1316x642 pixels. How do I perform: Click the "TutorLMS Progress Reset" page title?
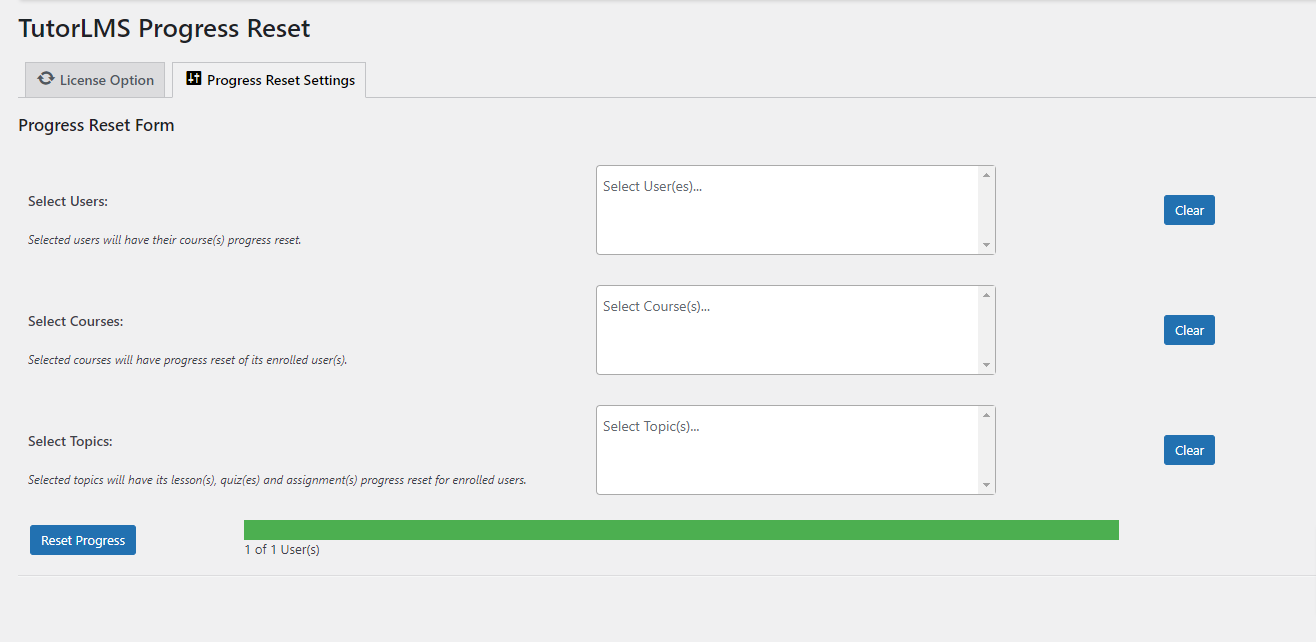[x=164, y=28]
